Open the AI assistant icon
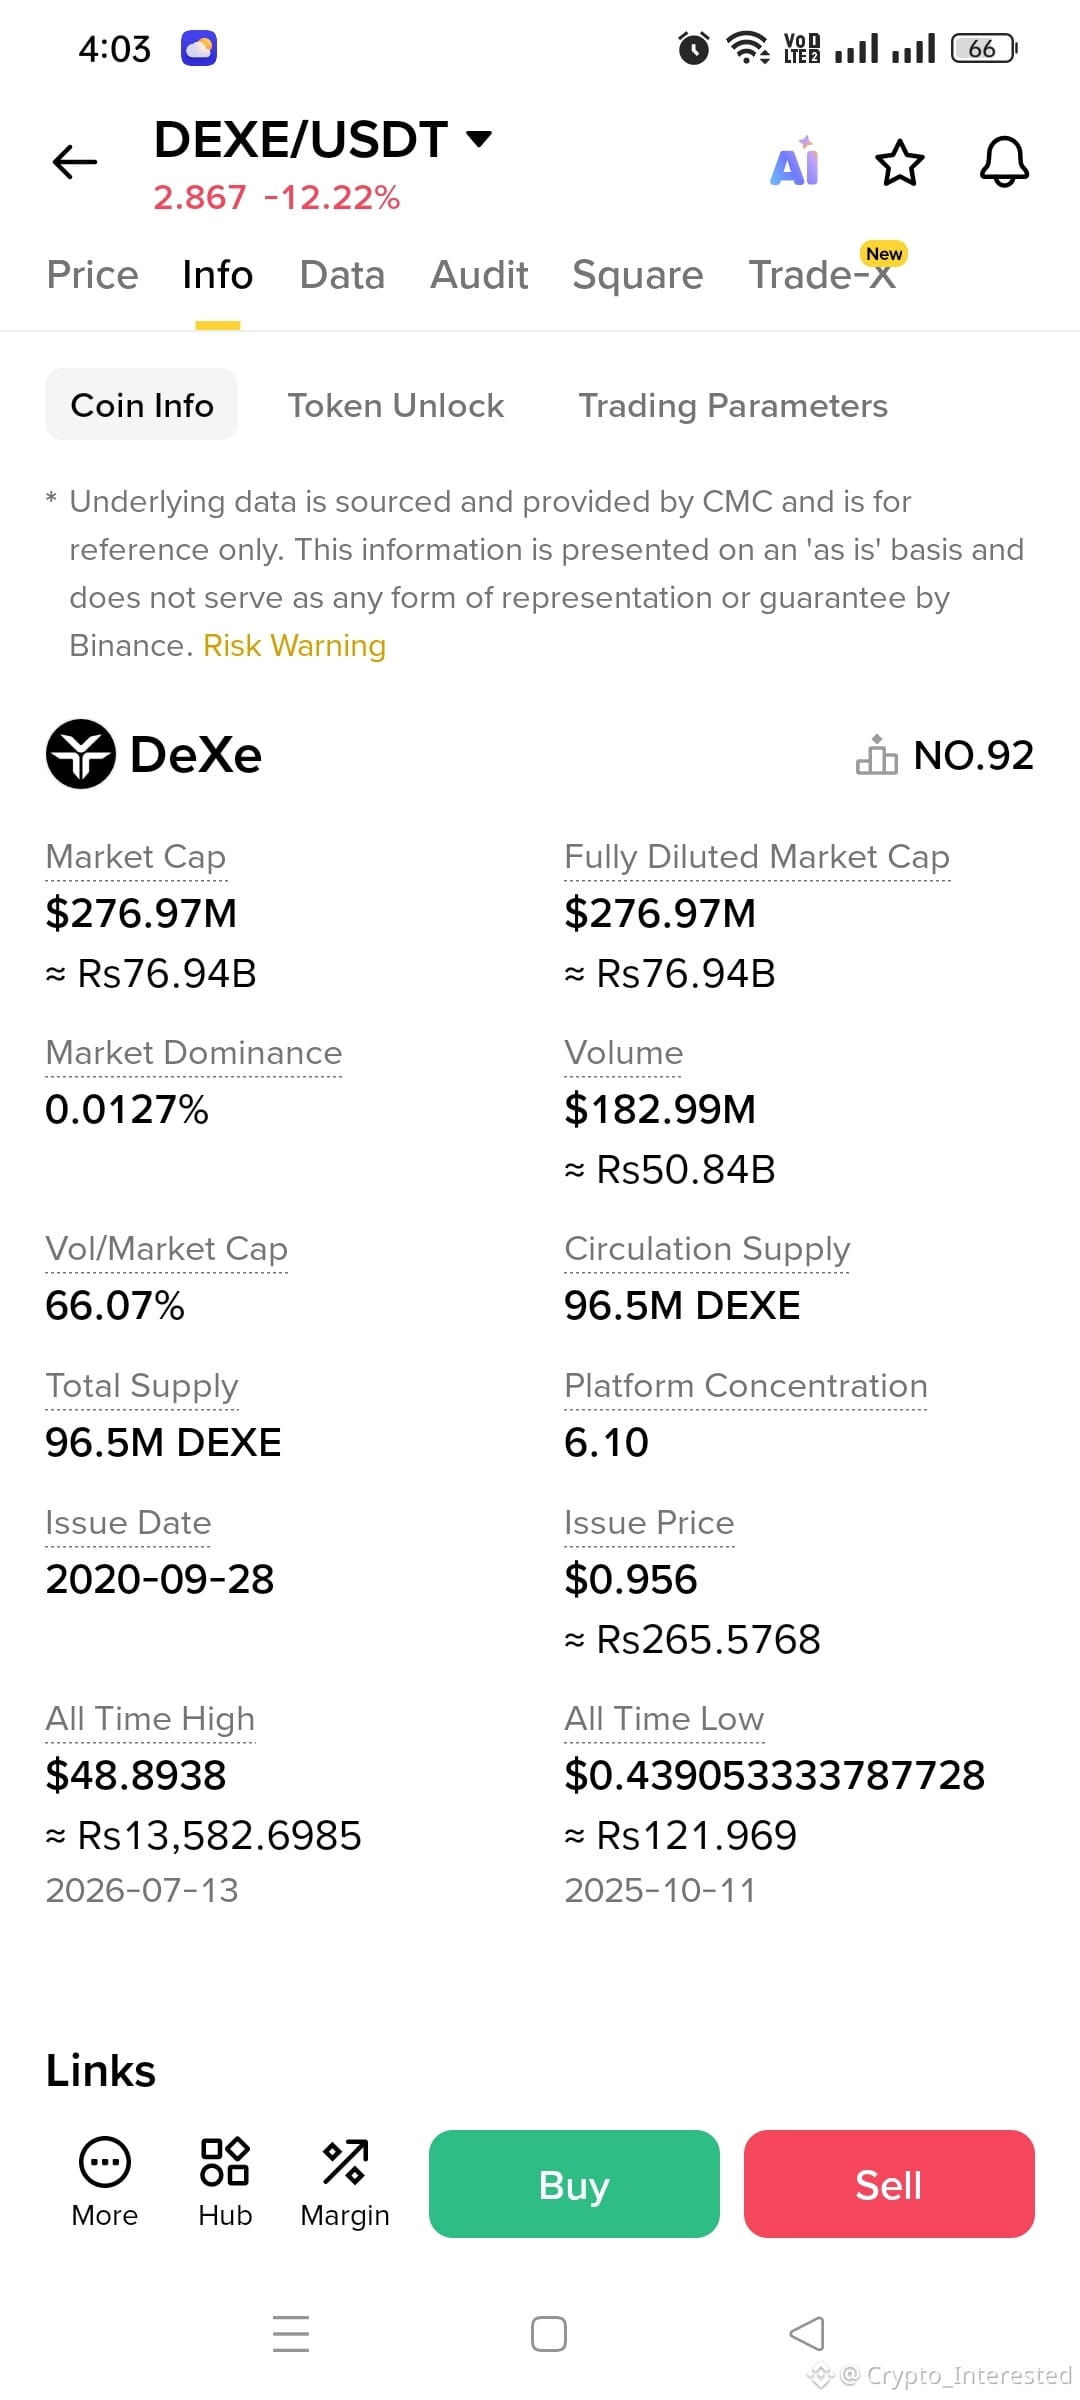 [795, 162]
